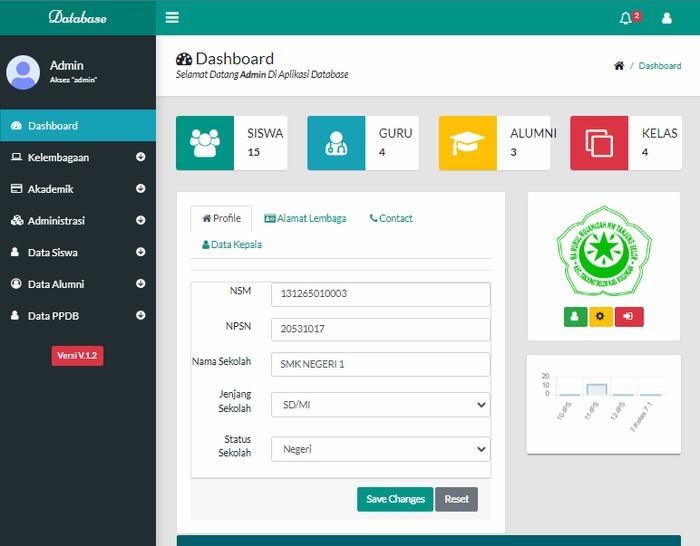
Task: Open the Status Sekolah dropdown
Action: [x=380, y=449]
